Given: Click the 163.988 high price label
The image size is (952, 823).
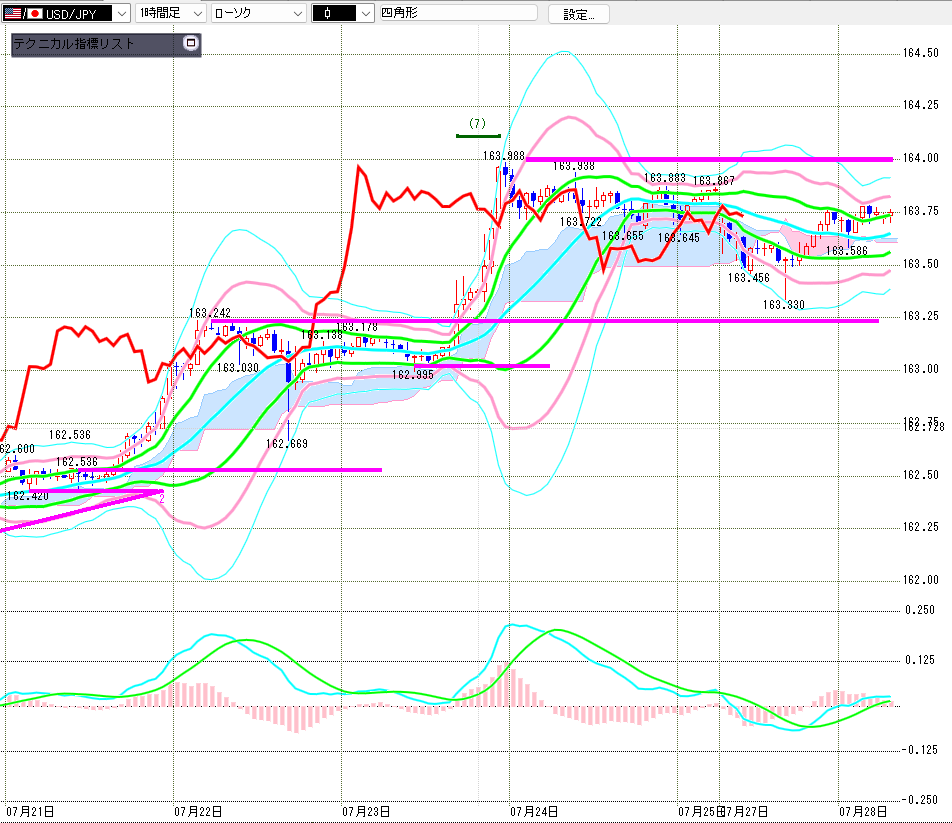Looking at the screenshot, I should (x=503, y=156).
